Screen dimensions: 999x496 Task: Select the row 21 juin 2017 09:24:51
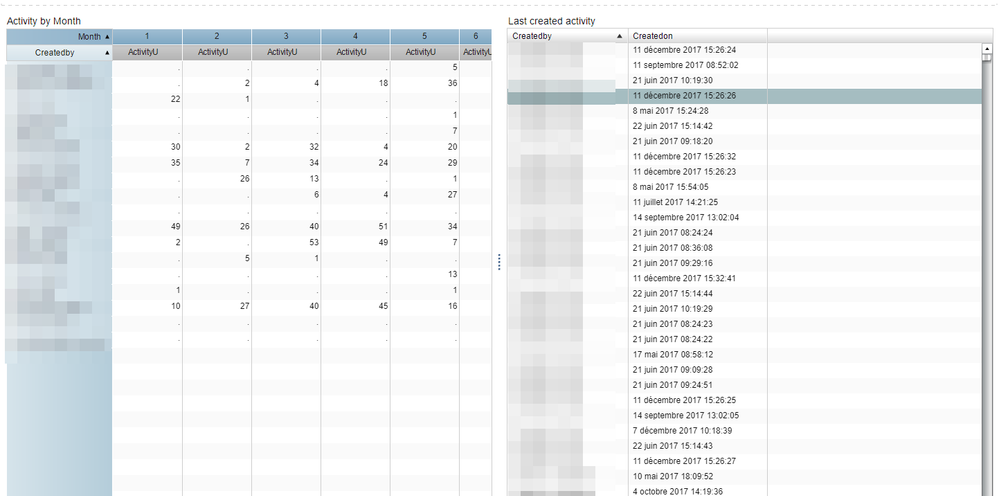point(745,385)
